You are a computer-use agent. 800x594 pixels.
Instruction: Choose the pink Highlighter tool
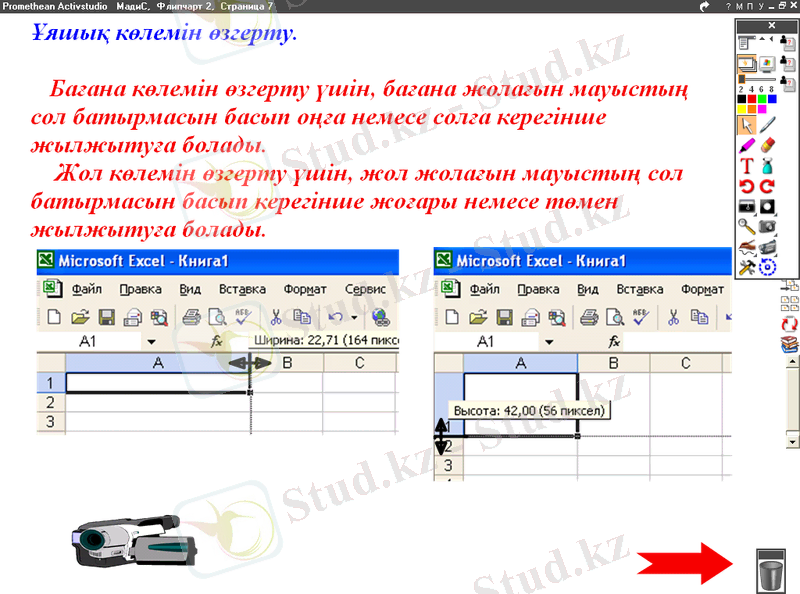tap(747, 146)
